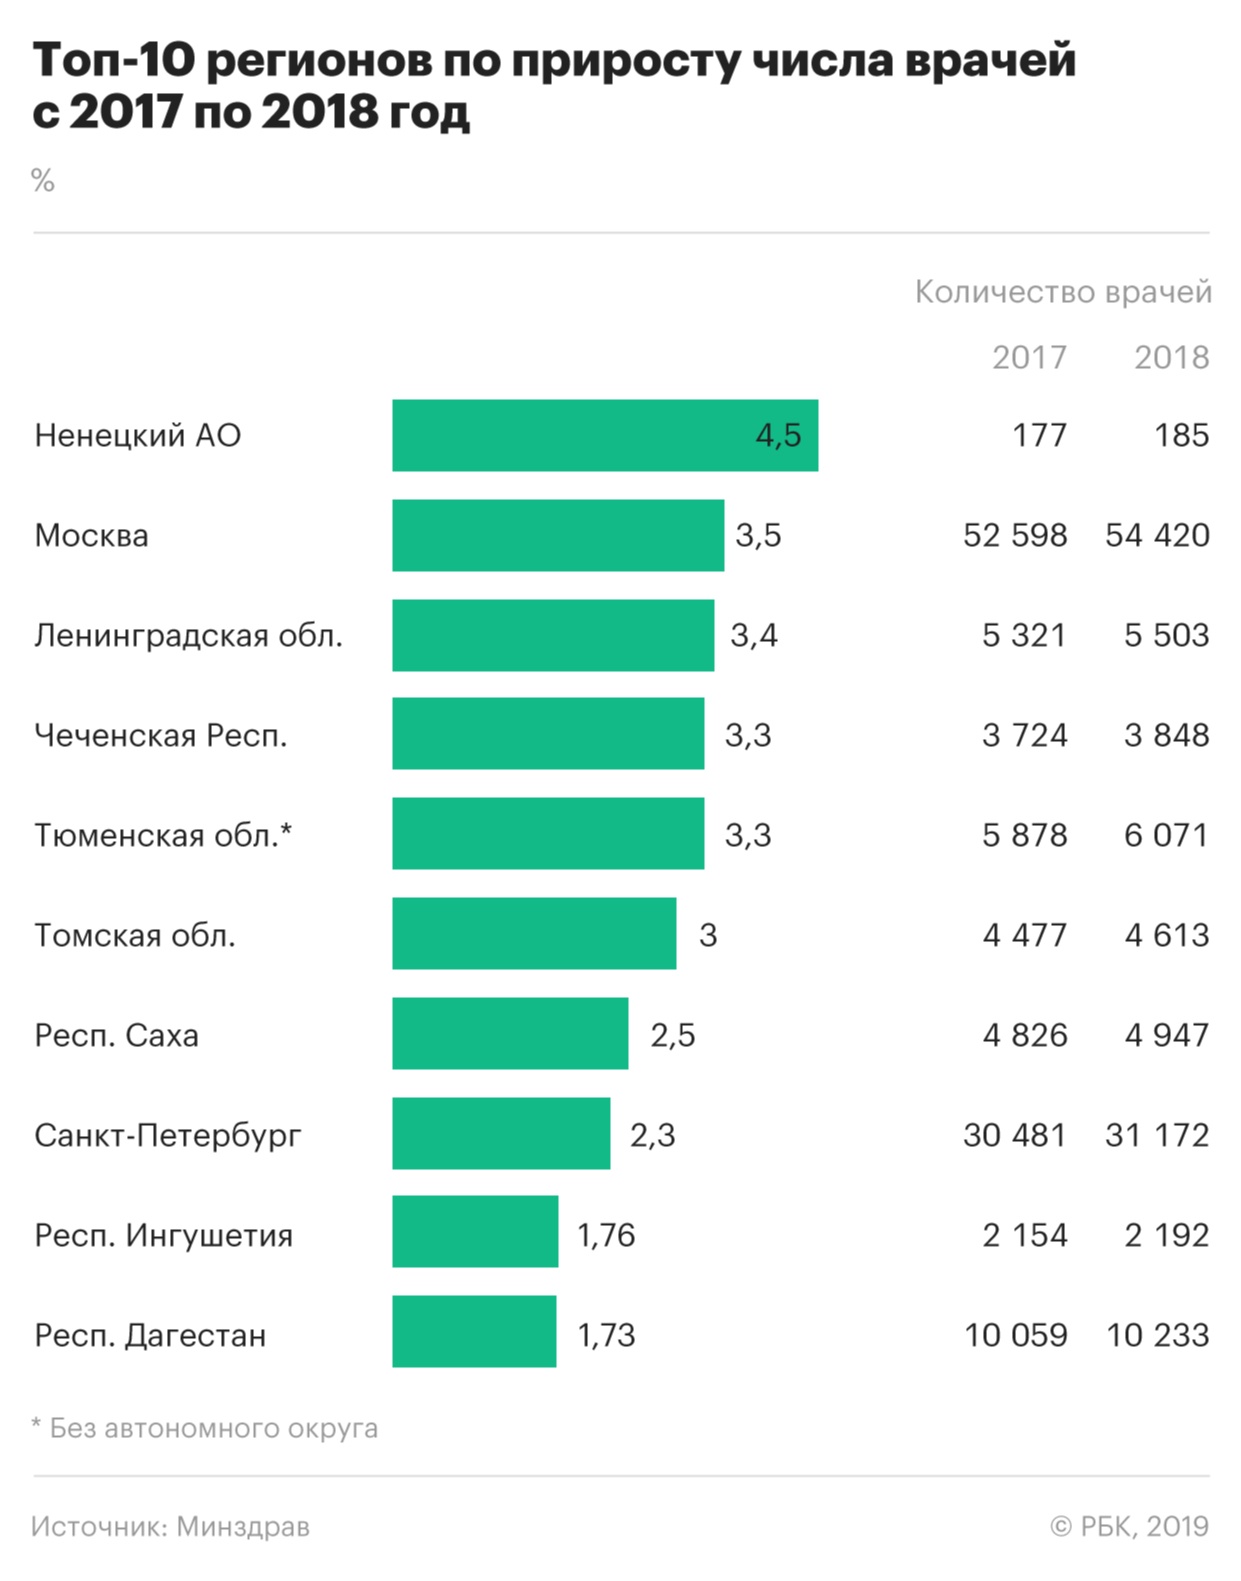This screenshot has width=1241, height=1581.
Task: Click the Томская обл. green bar
Action: point(533,934)
